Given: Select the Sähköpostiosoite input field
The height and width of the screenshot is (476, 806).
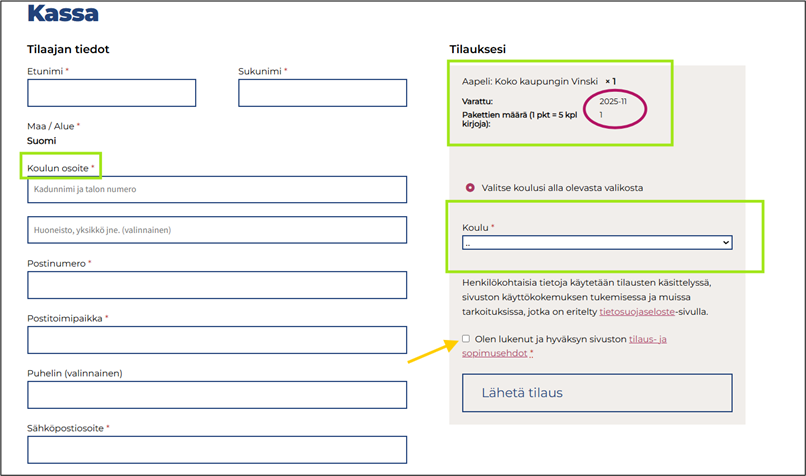Looking at the screenshot, I should pos(217,449).
